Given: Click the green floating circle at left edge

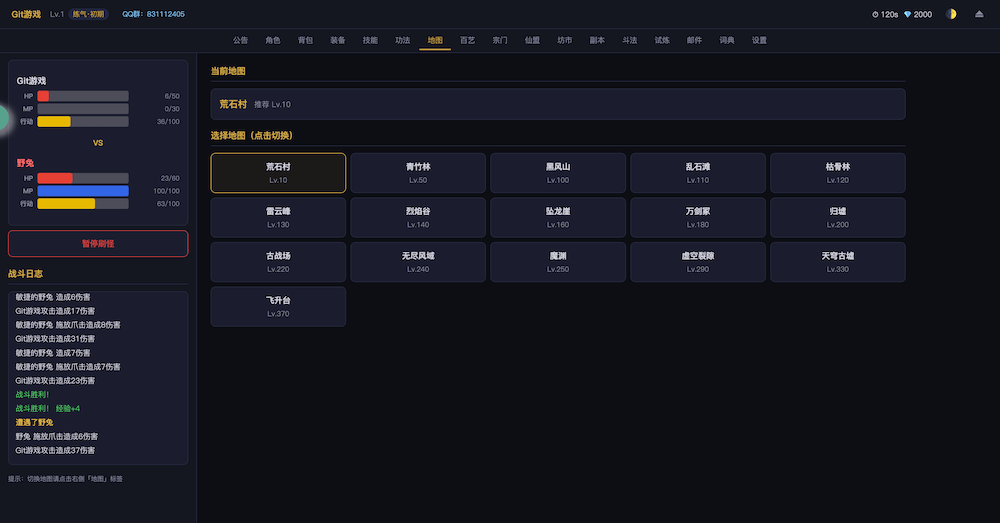Looking at the screenshot, I should 3,118.
